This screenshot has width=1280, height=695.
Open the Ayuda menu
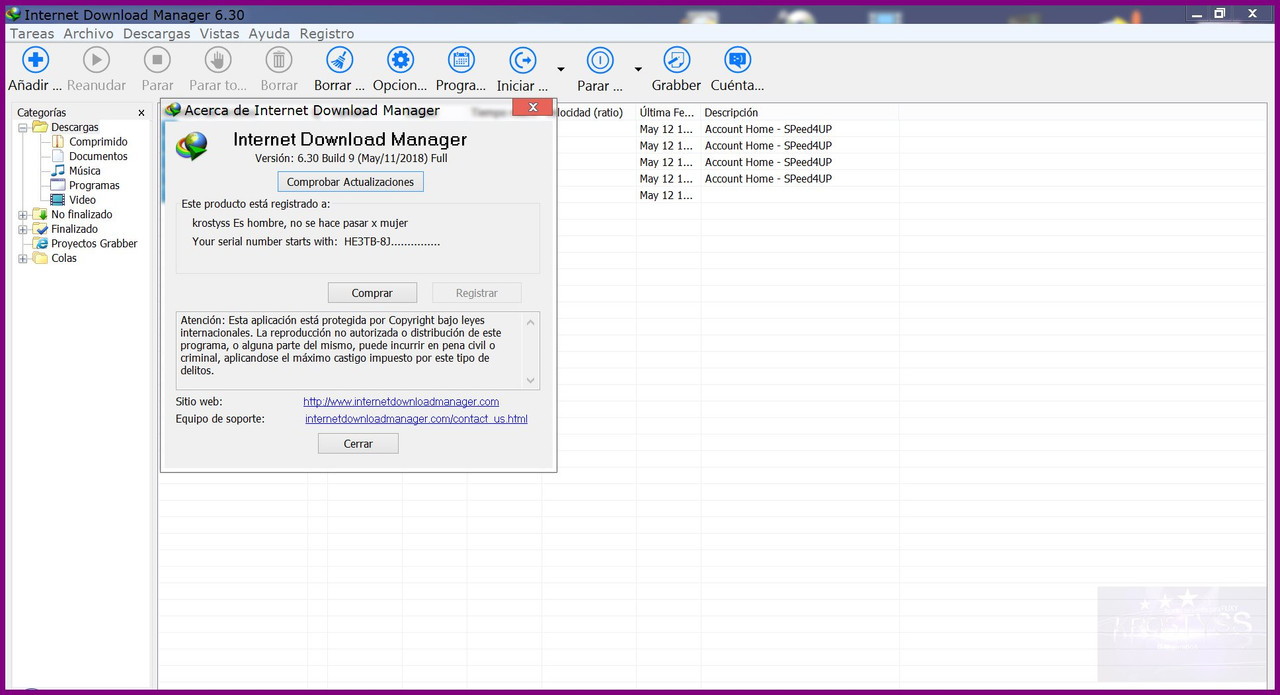(x=269, y=33)
